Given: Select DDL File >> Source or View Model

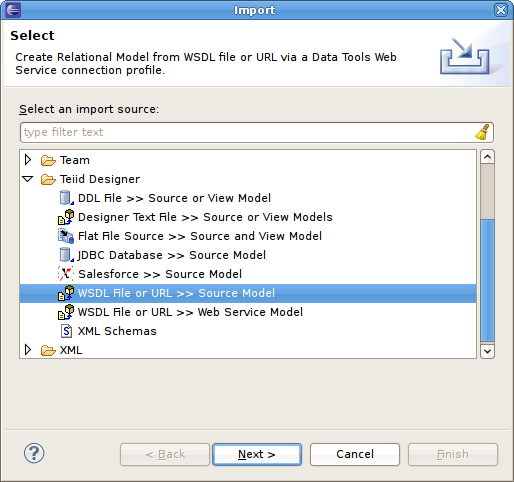Looking at the screenshot, I should tap(174, 198).
